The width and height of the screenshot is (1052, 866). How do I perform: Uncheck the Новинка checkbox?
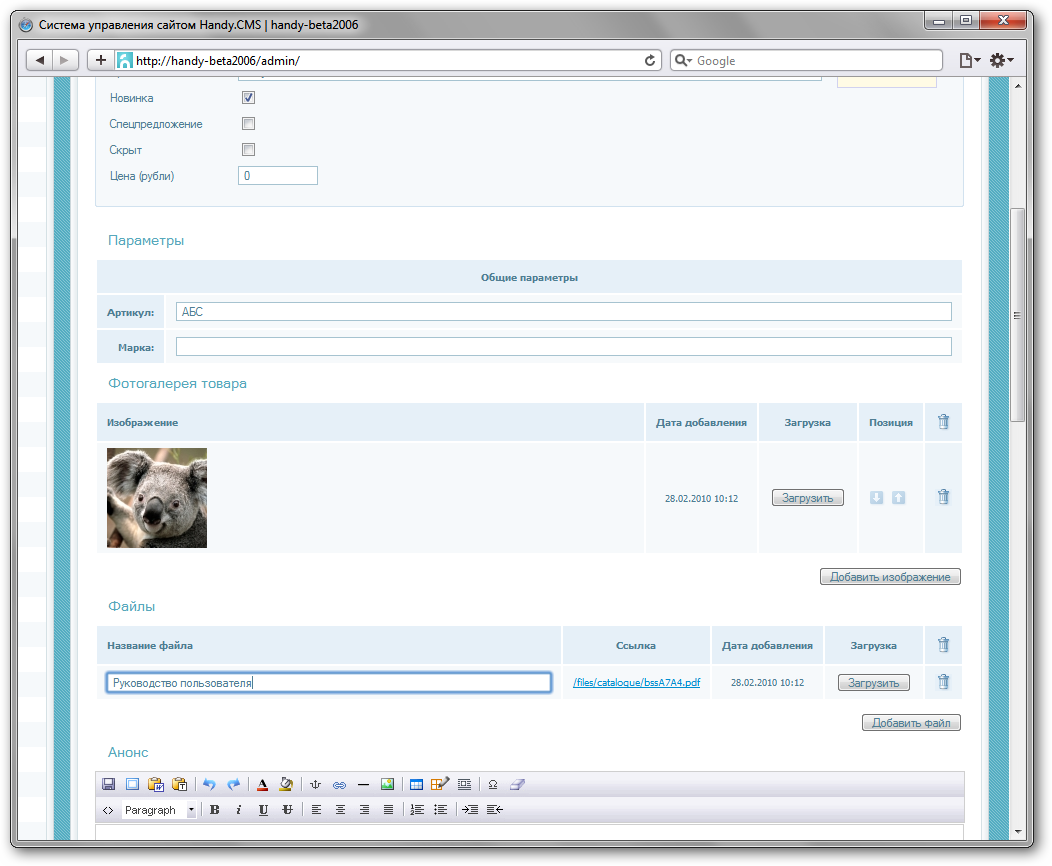click(x=249, y=98)
